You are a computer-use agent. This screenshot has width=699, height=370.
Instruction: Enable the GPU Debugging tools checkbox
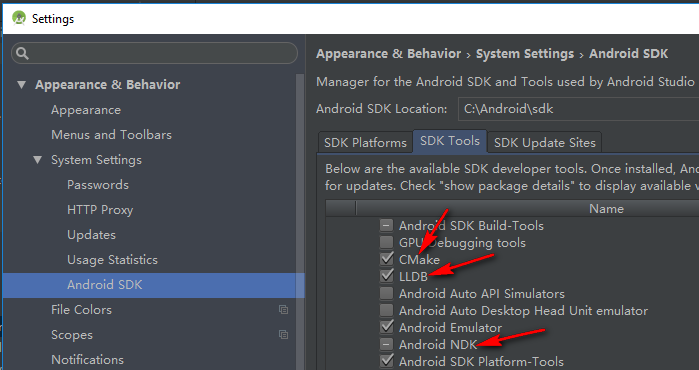pyautogui.click(x=387, y=243)
